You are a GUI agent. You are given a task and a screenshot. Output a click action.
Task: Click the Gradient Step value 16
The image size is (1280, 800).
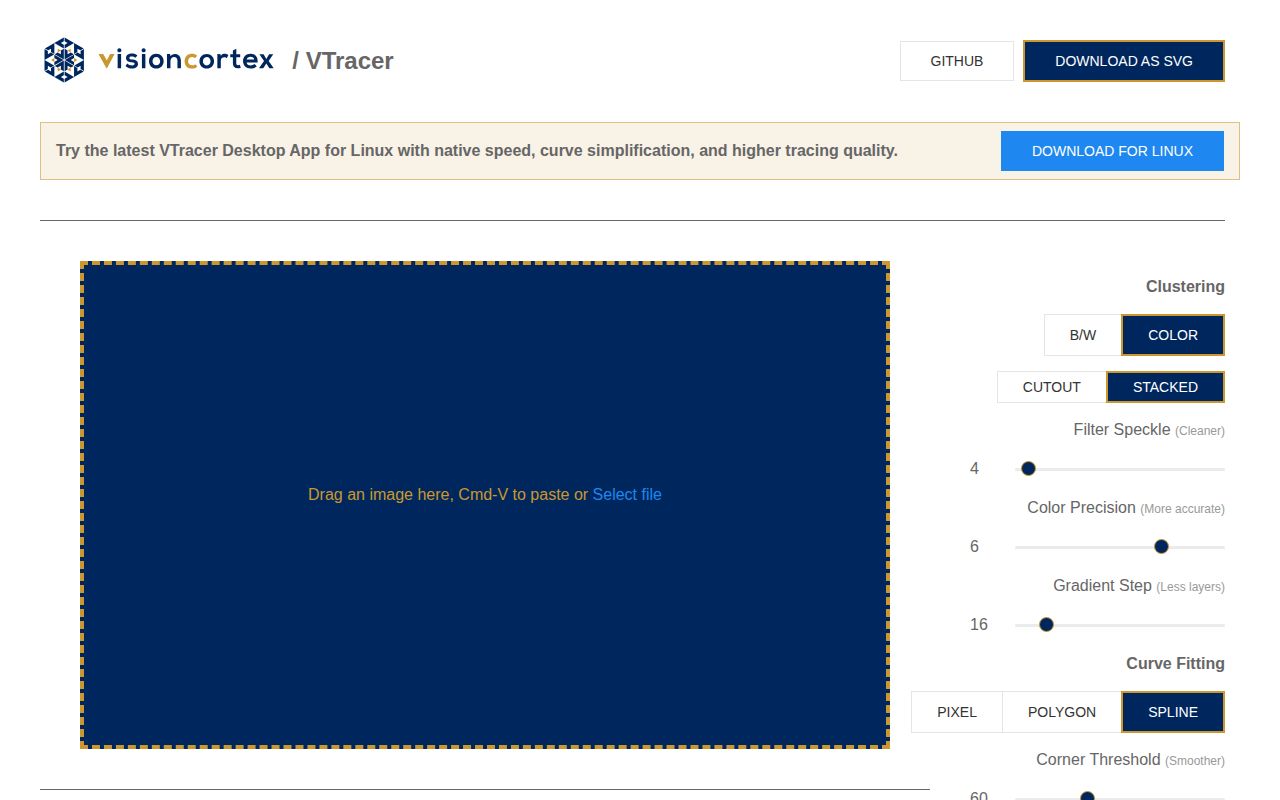pos(979,624)
